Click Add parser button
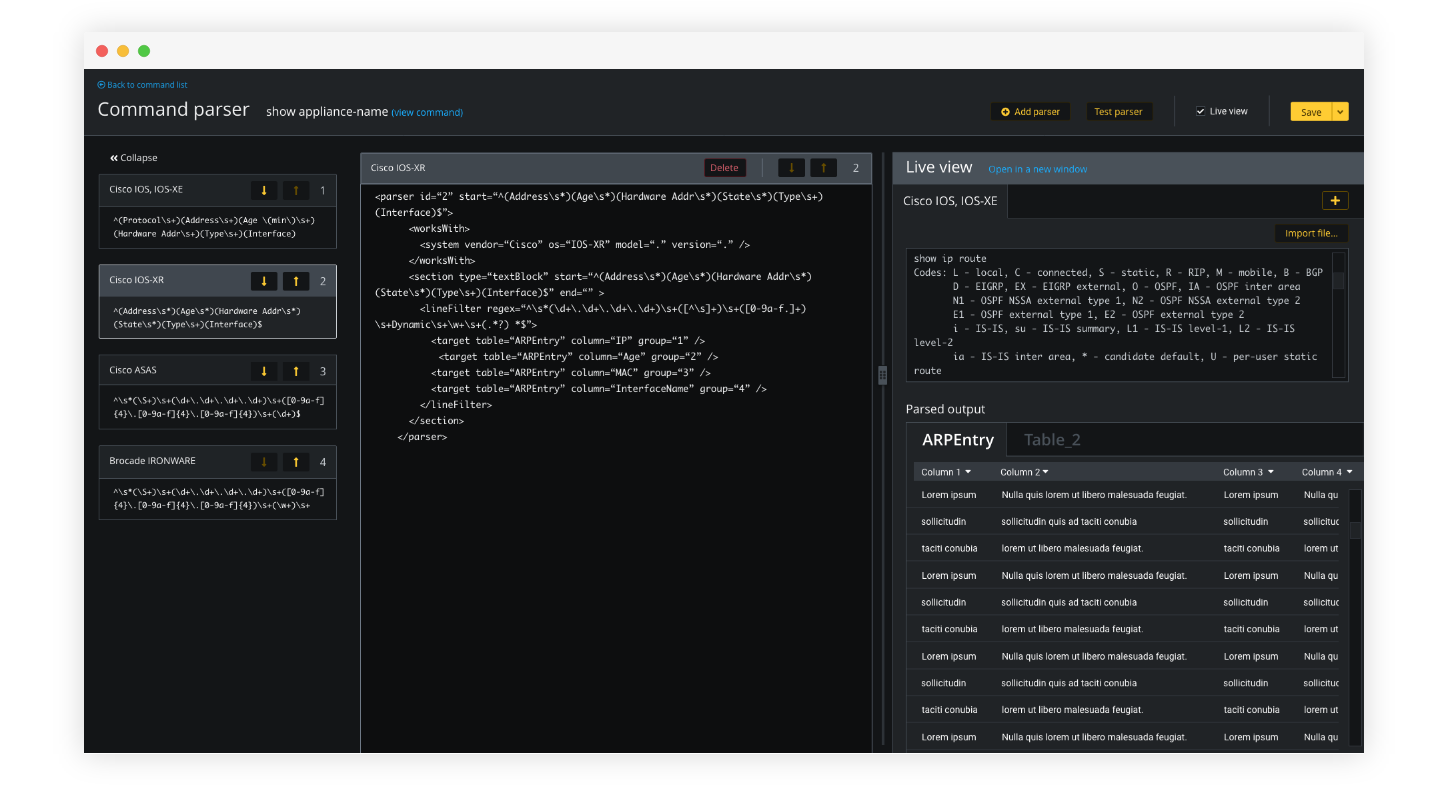 (x=1030, y=112)
